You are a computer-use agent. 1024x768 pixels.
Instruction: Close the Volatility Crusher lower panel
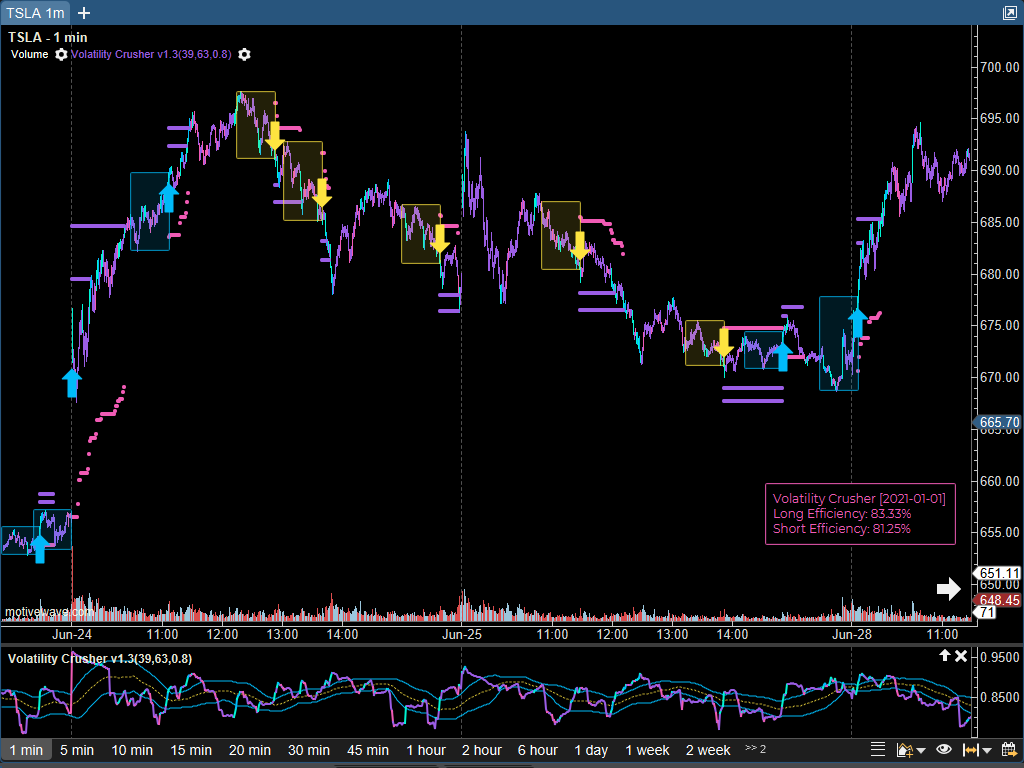pos(961,656)
